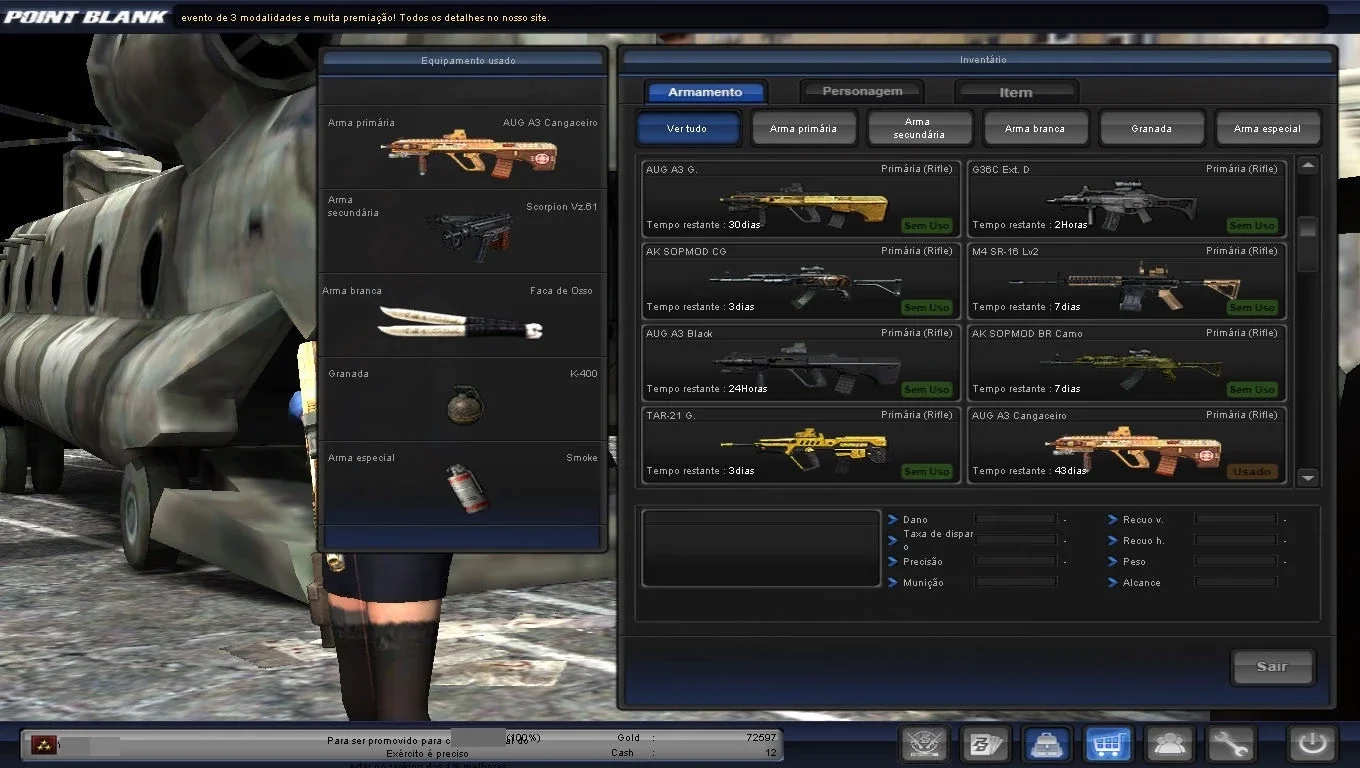Screen dimensions: 1360x768
Task: Click Sem Uso badge on G36C Ext. D
Action: coord(1252,226)
